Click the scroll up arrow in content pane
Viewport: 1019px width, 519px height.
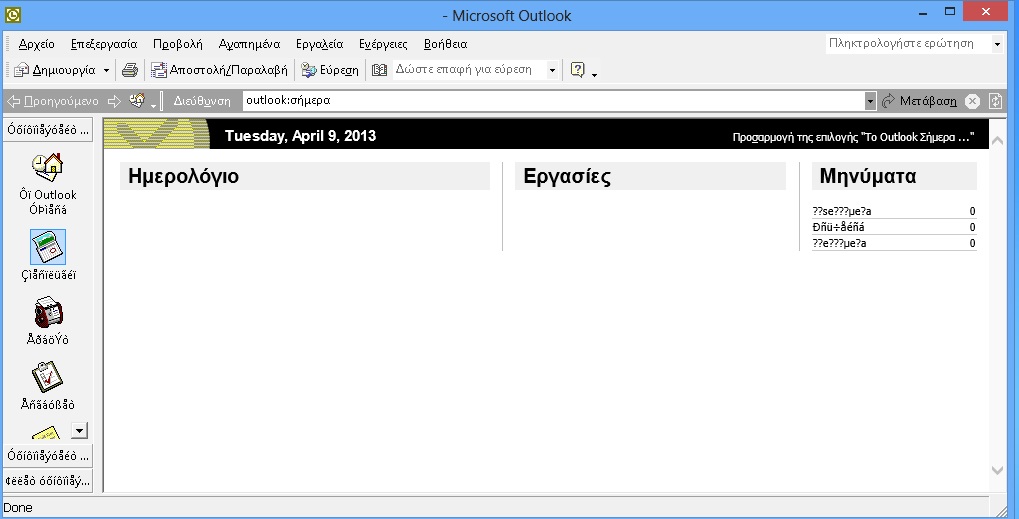coord(998,141)
